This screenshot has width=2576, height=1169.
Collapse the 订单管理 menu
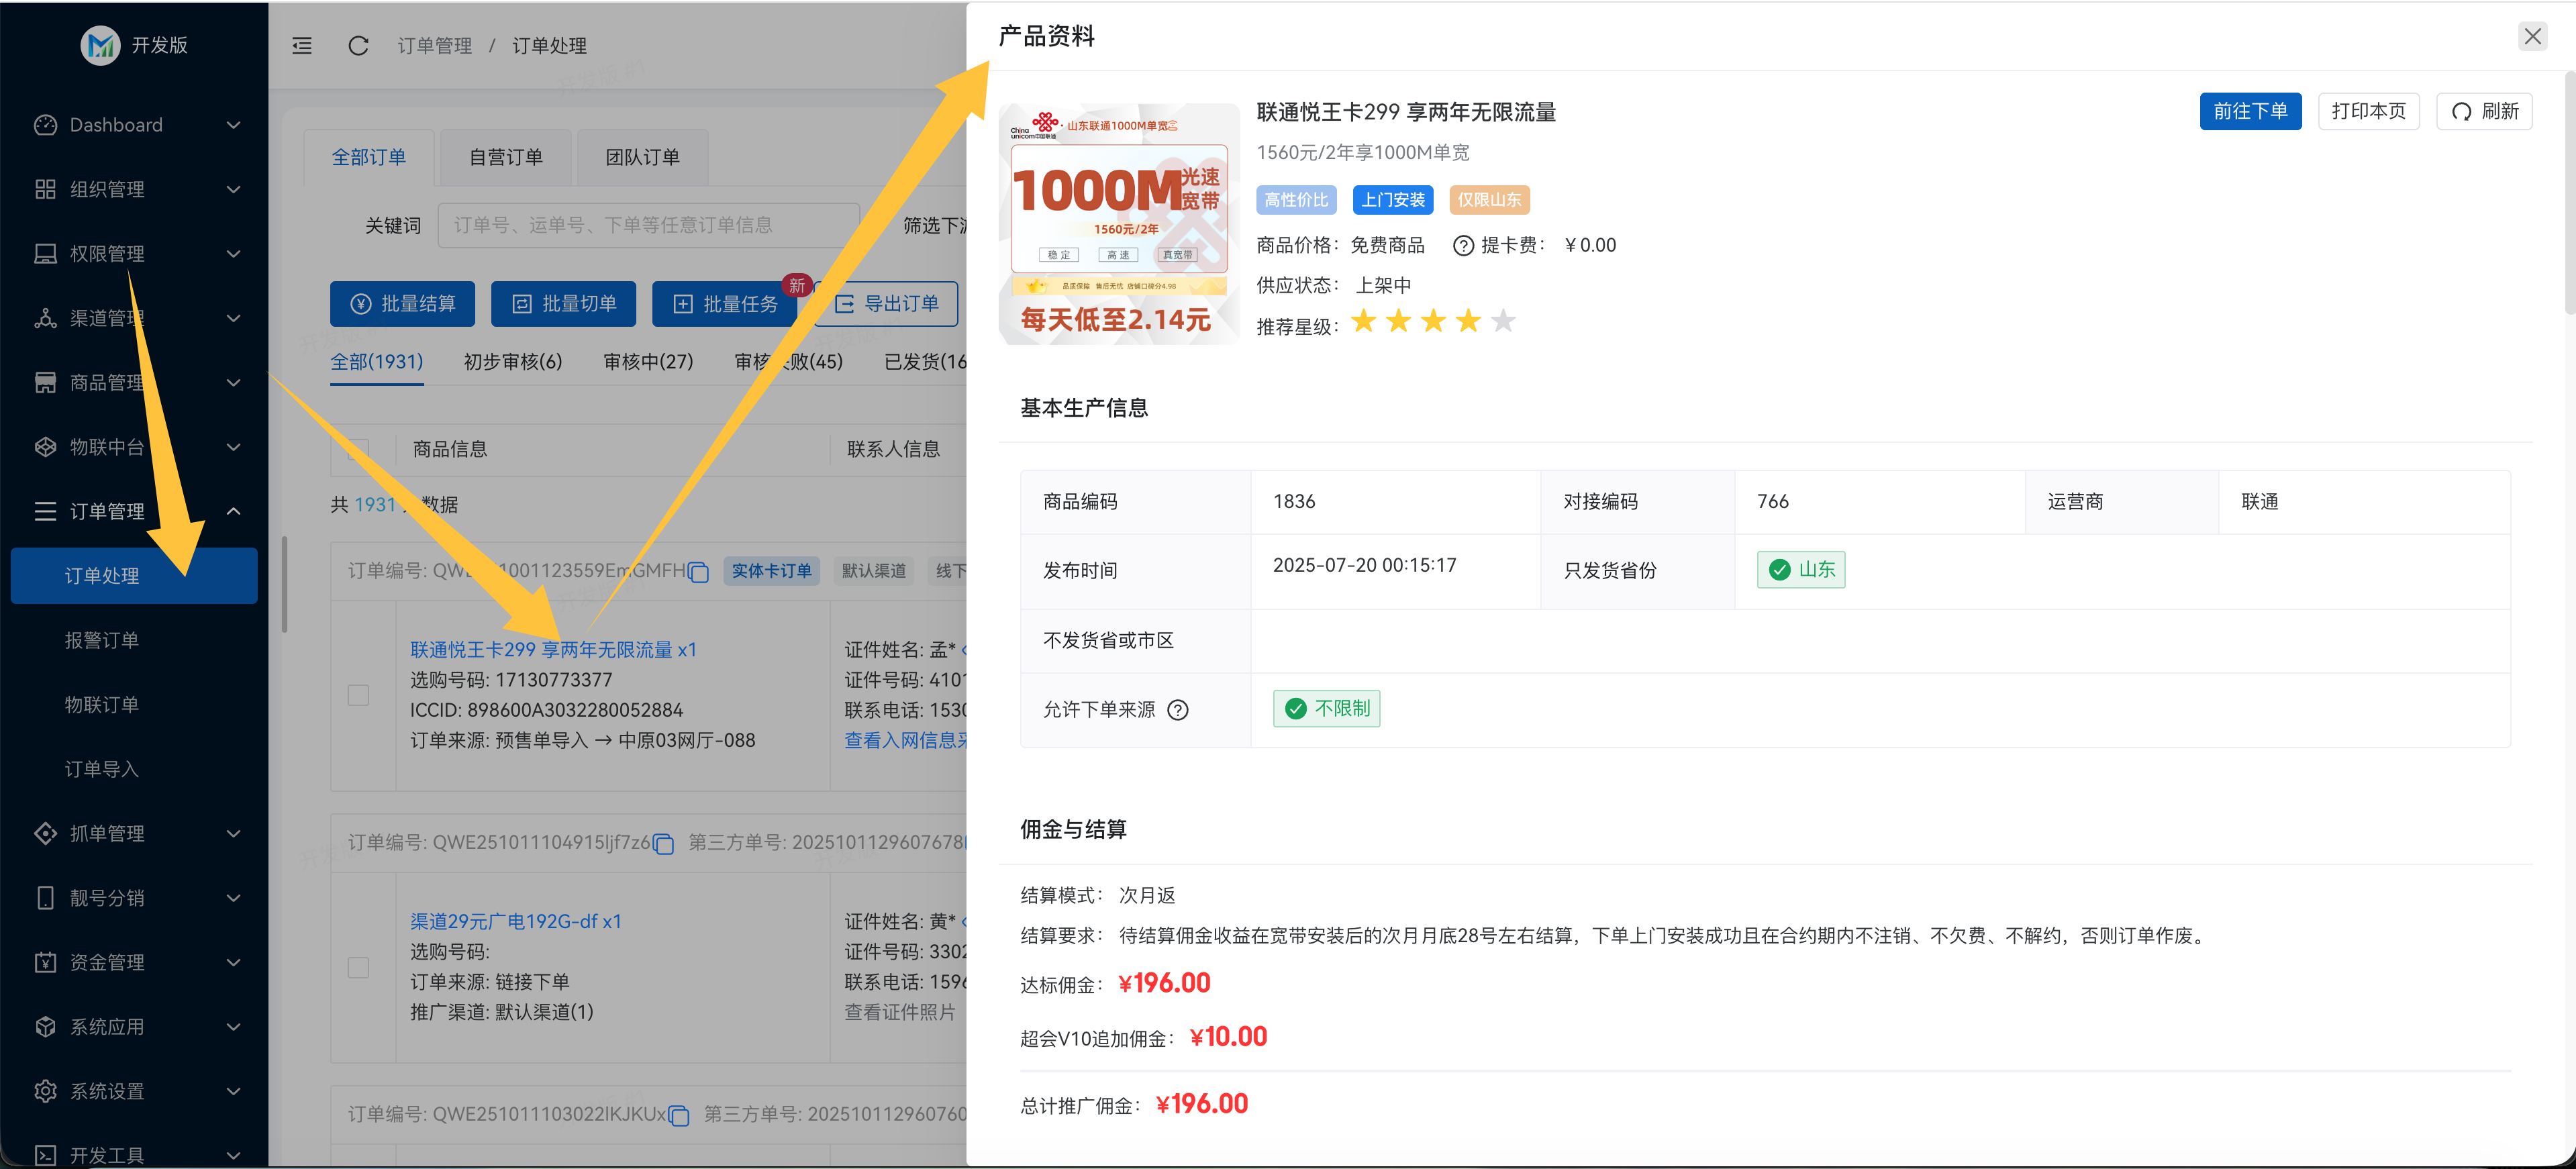pos(135,511)
